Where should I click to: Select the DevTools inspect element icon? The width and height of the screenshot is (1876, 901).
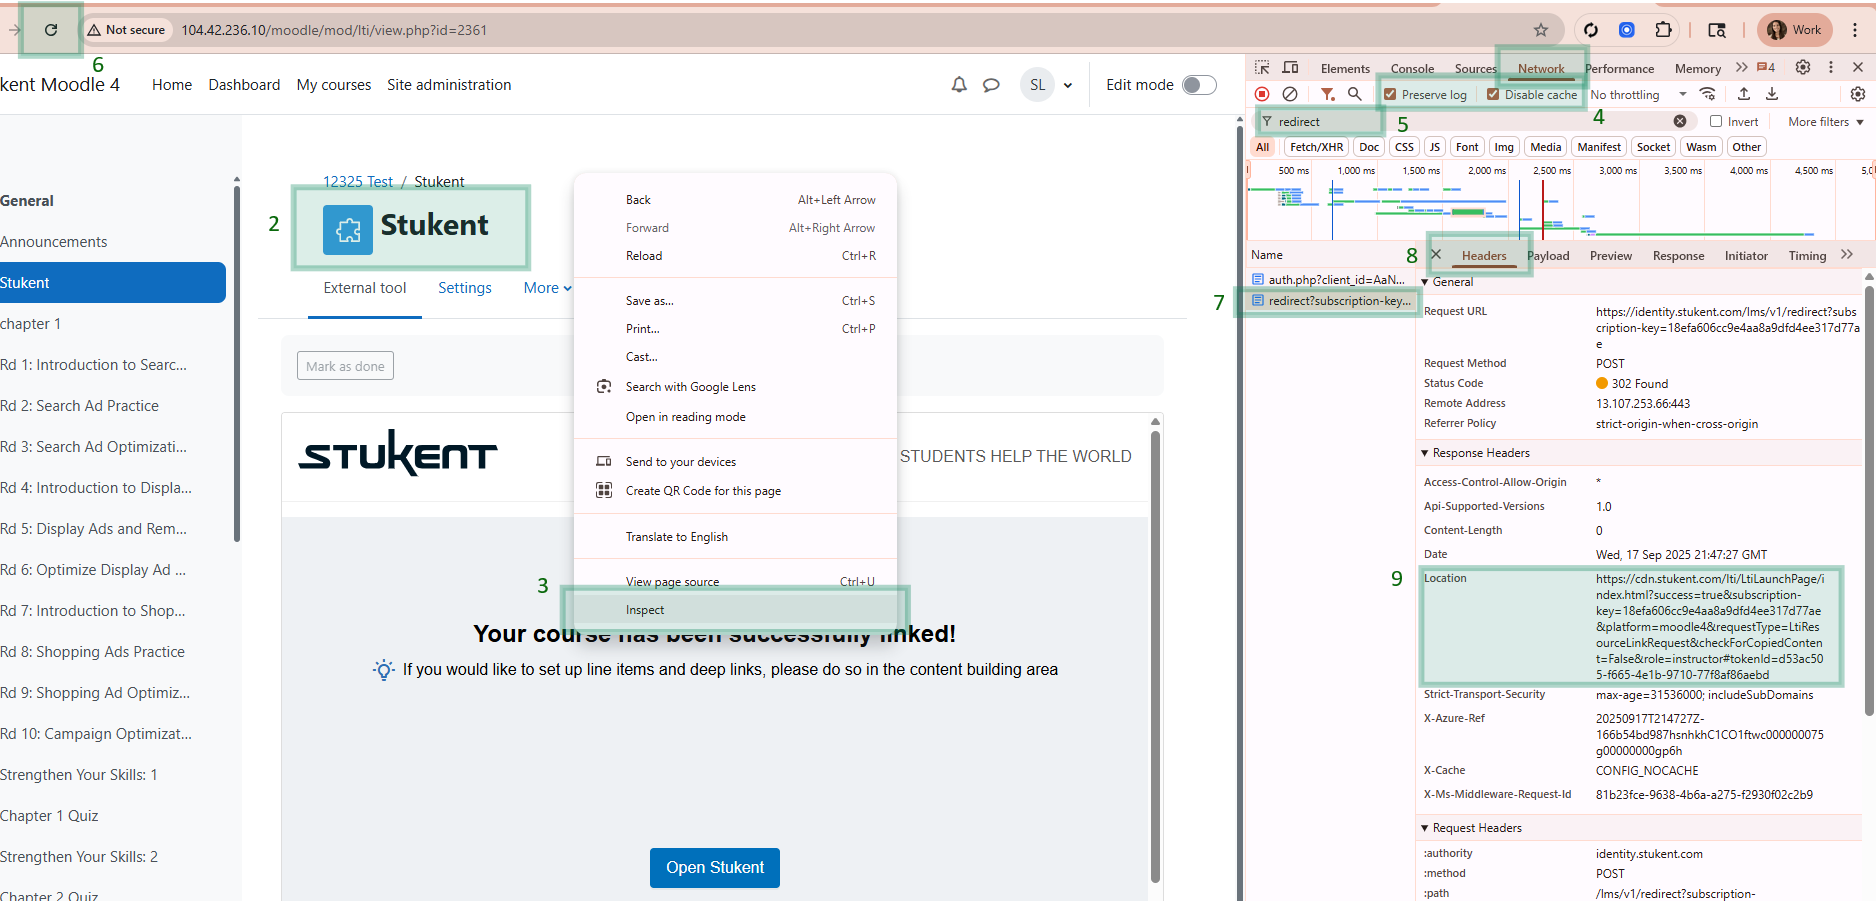1262,67
